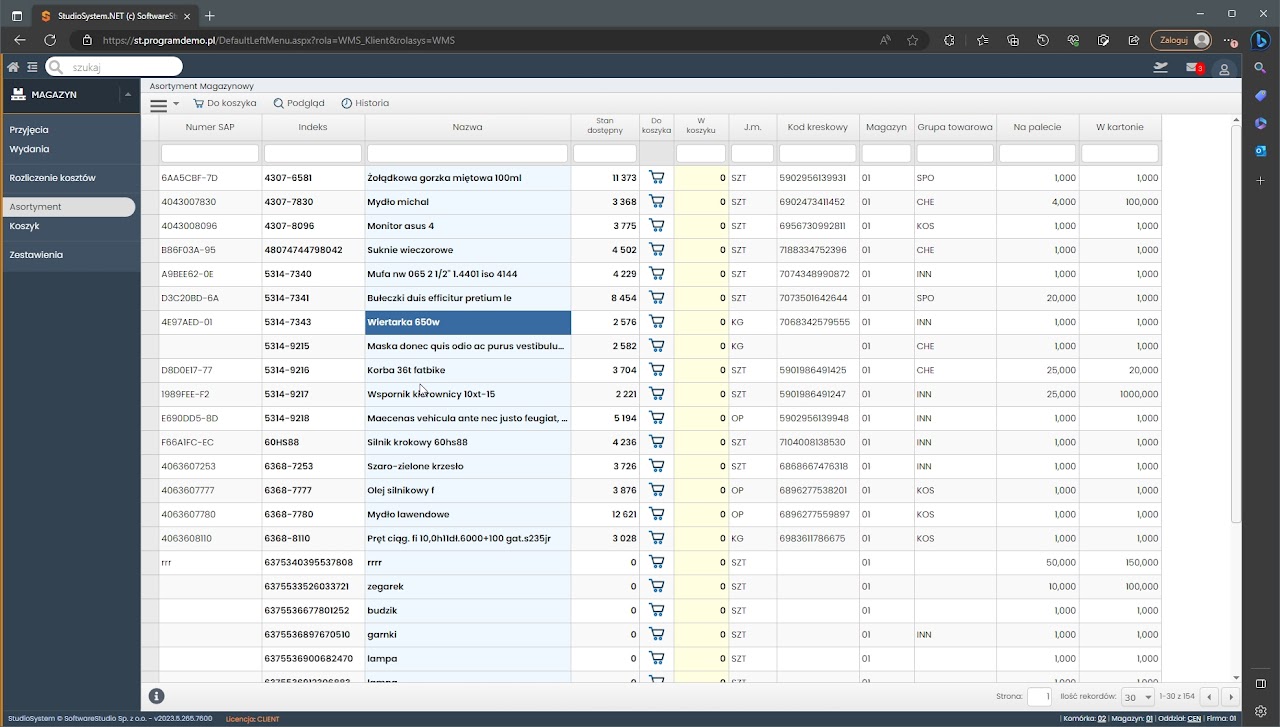
Task: Click the home icon in top bar
Action: (13, 67)
